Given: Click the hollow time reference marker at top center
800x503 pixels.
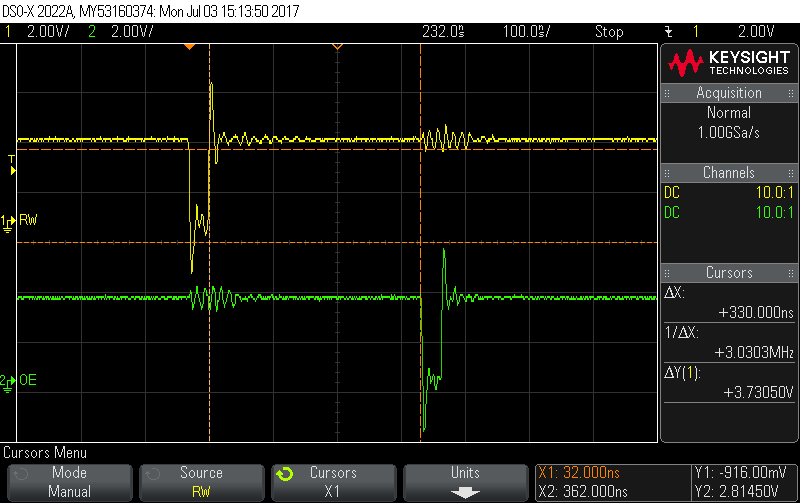Looking at the screenshot, I should [337, 47].
